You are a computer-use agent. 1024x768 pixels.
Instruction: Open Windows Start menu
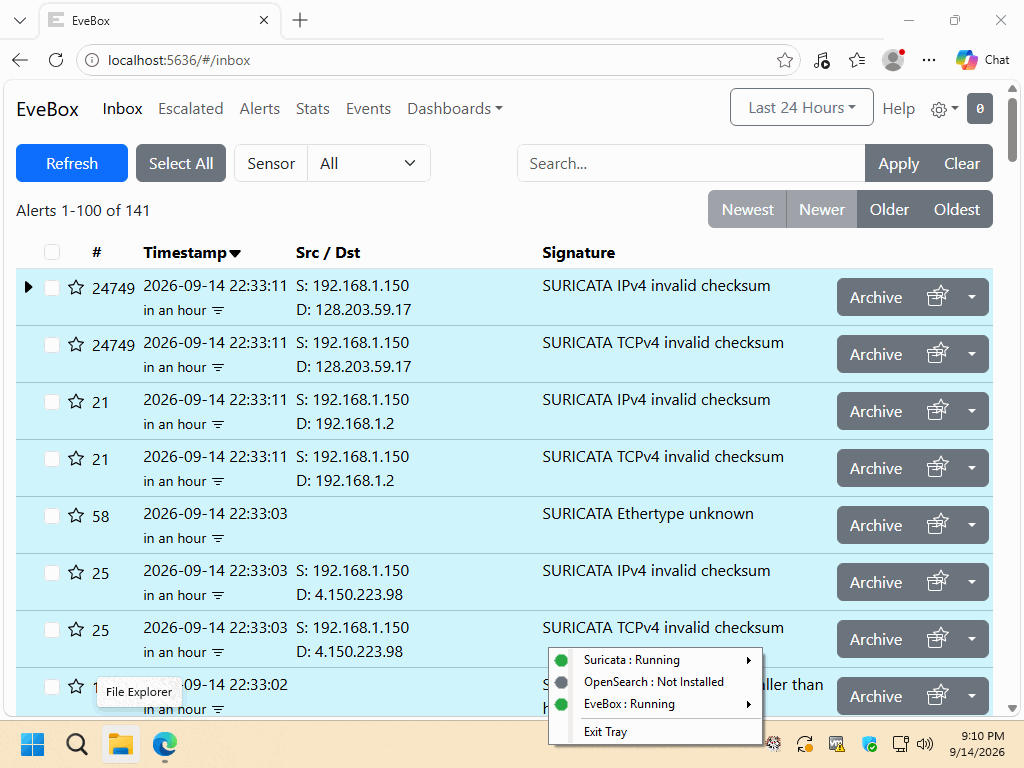pyautogui.click(x=32, y=744)
